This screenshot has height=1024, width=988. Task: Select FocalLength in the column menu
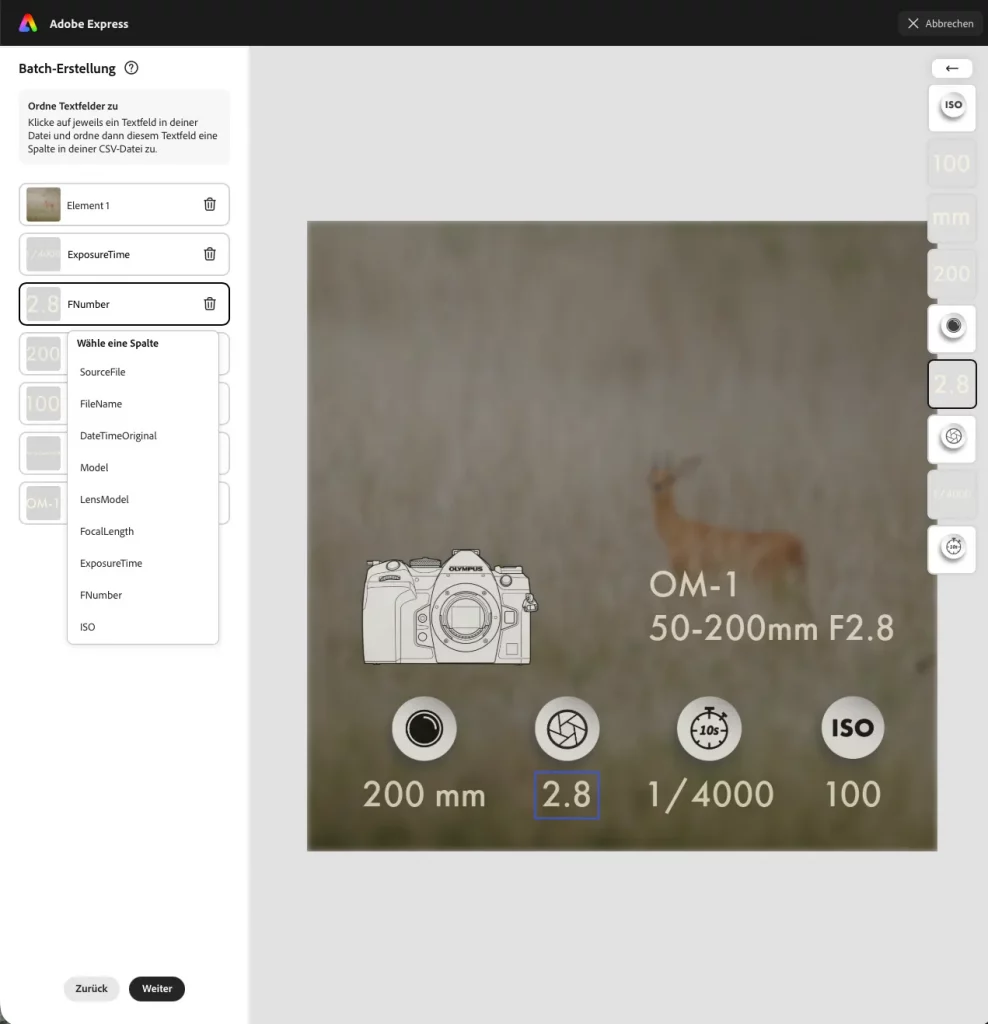[106, 531]
